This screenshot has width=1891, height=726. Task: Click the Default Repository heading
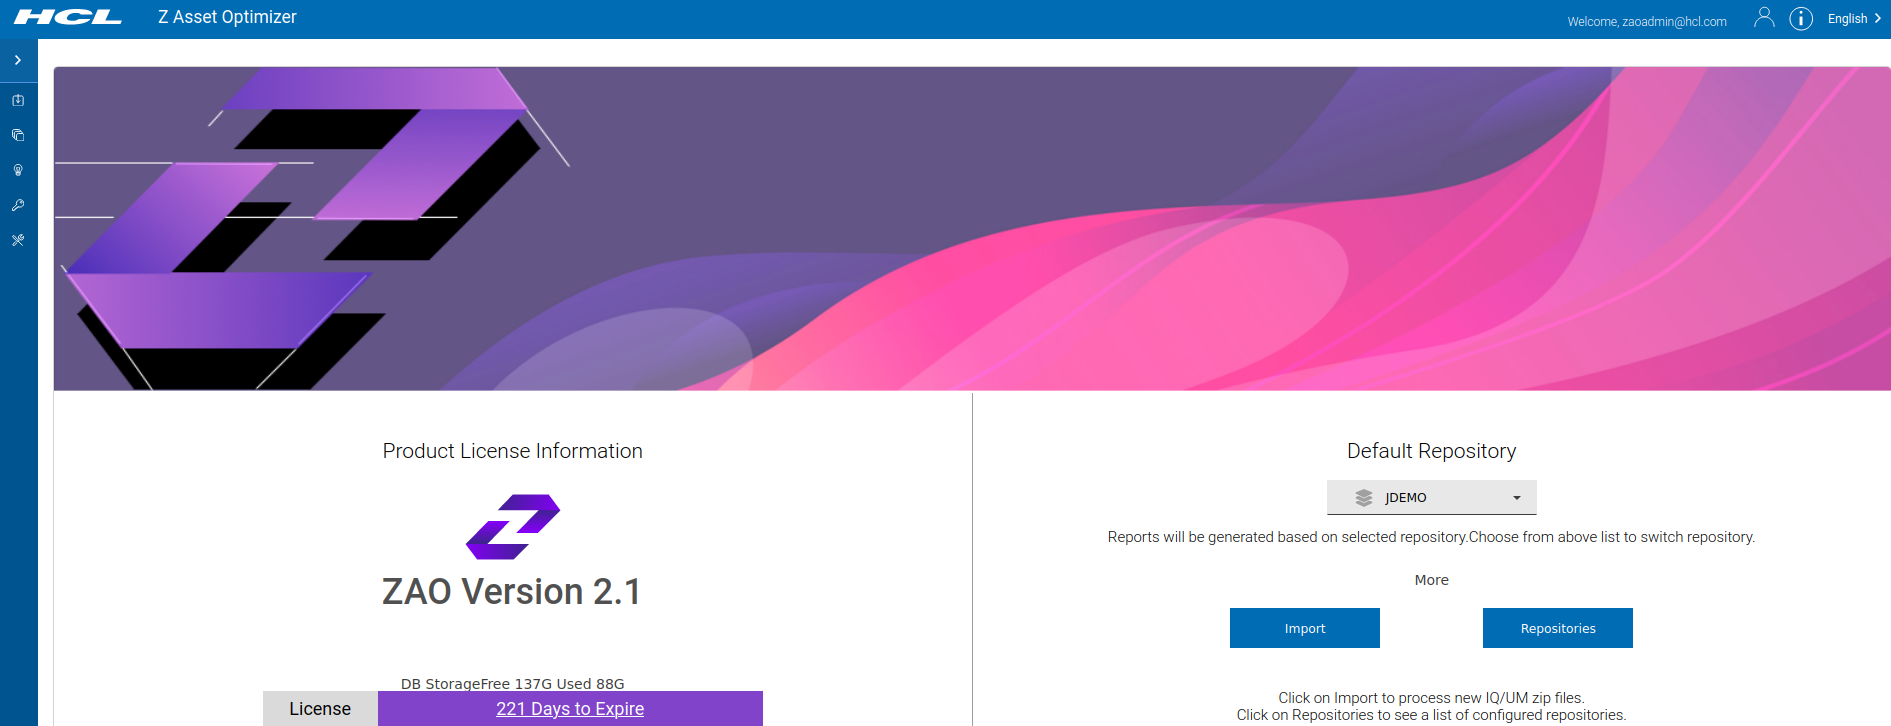pyautogui.click(x=1431, y=451)
